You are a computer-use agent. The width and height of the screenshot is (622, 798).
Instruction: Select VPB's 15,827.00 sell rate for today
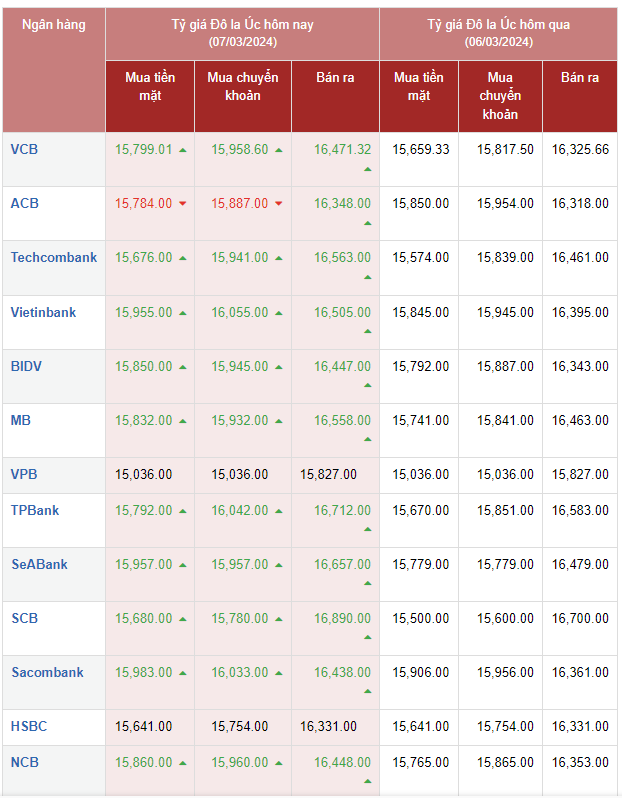328,475
